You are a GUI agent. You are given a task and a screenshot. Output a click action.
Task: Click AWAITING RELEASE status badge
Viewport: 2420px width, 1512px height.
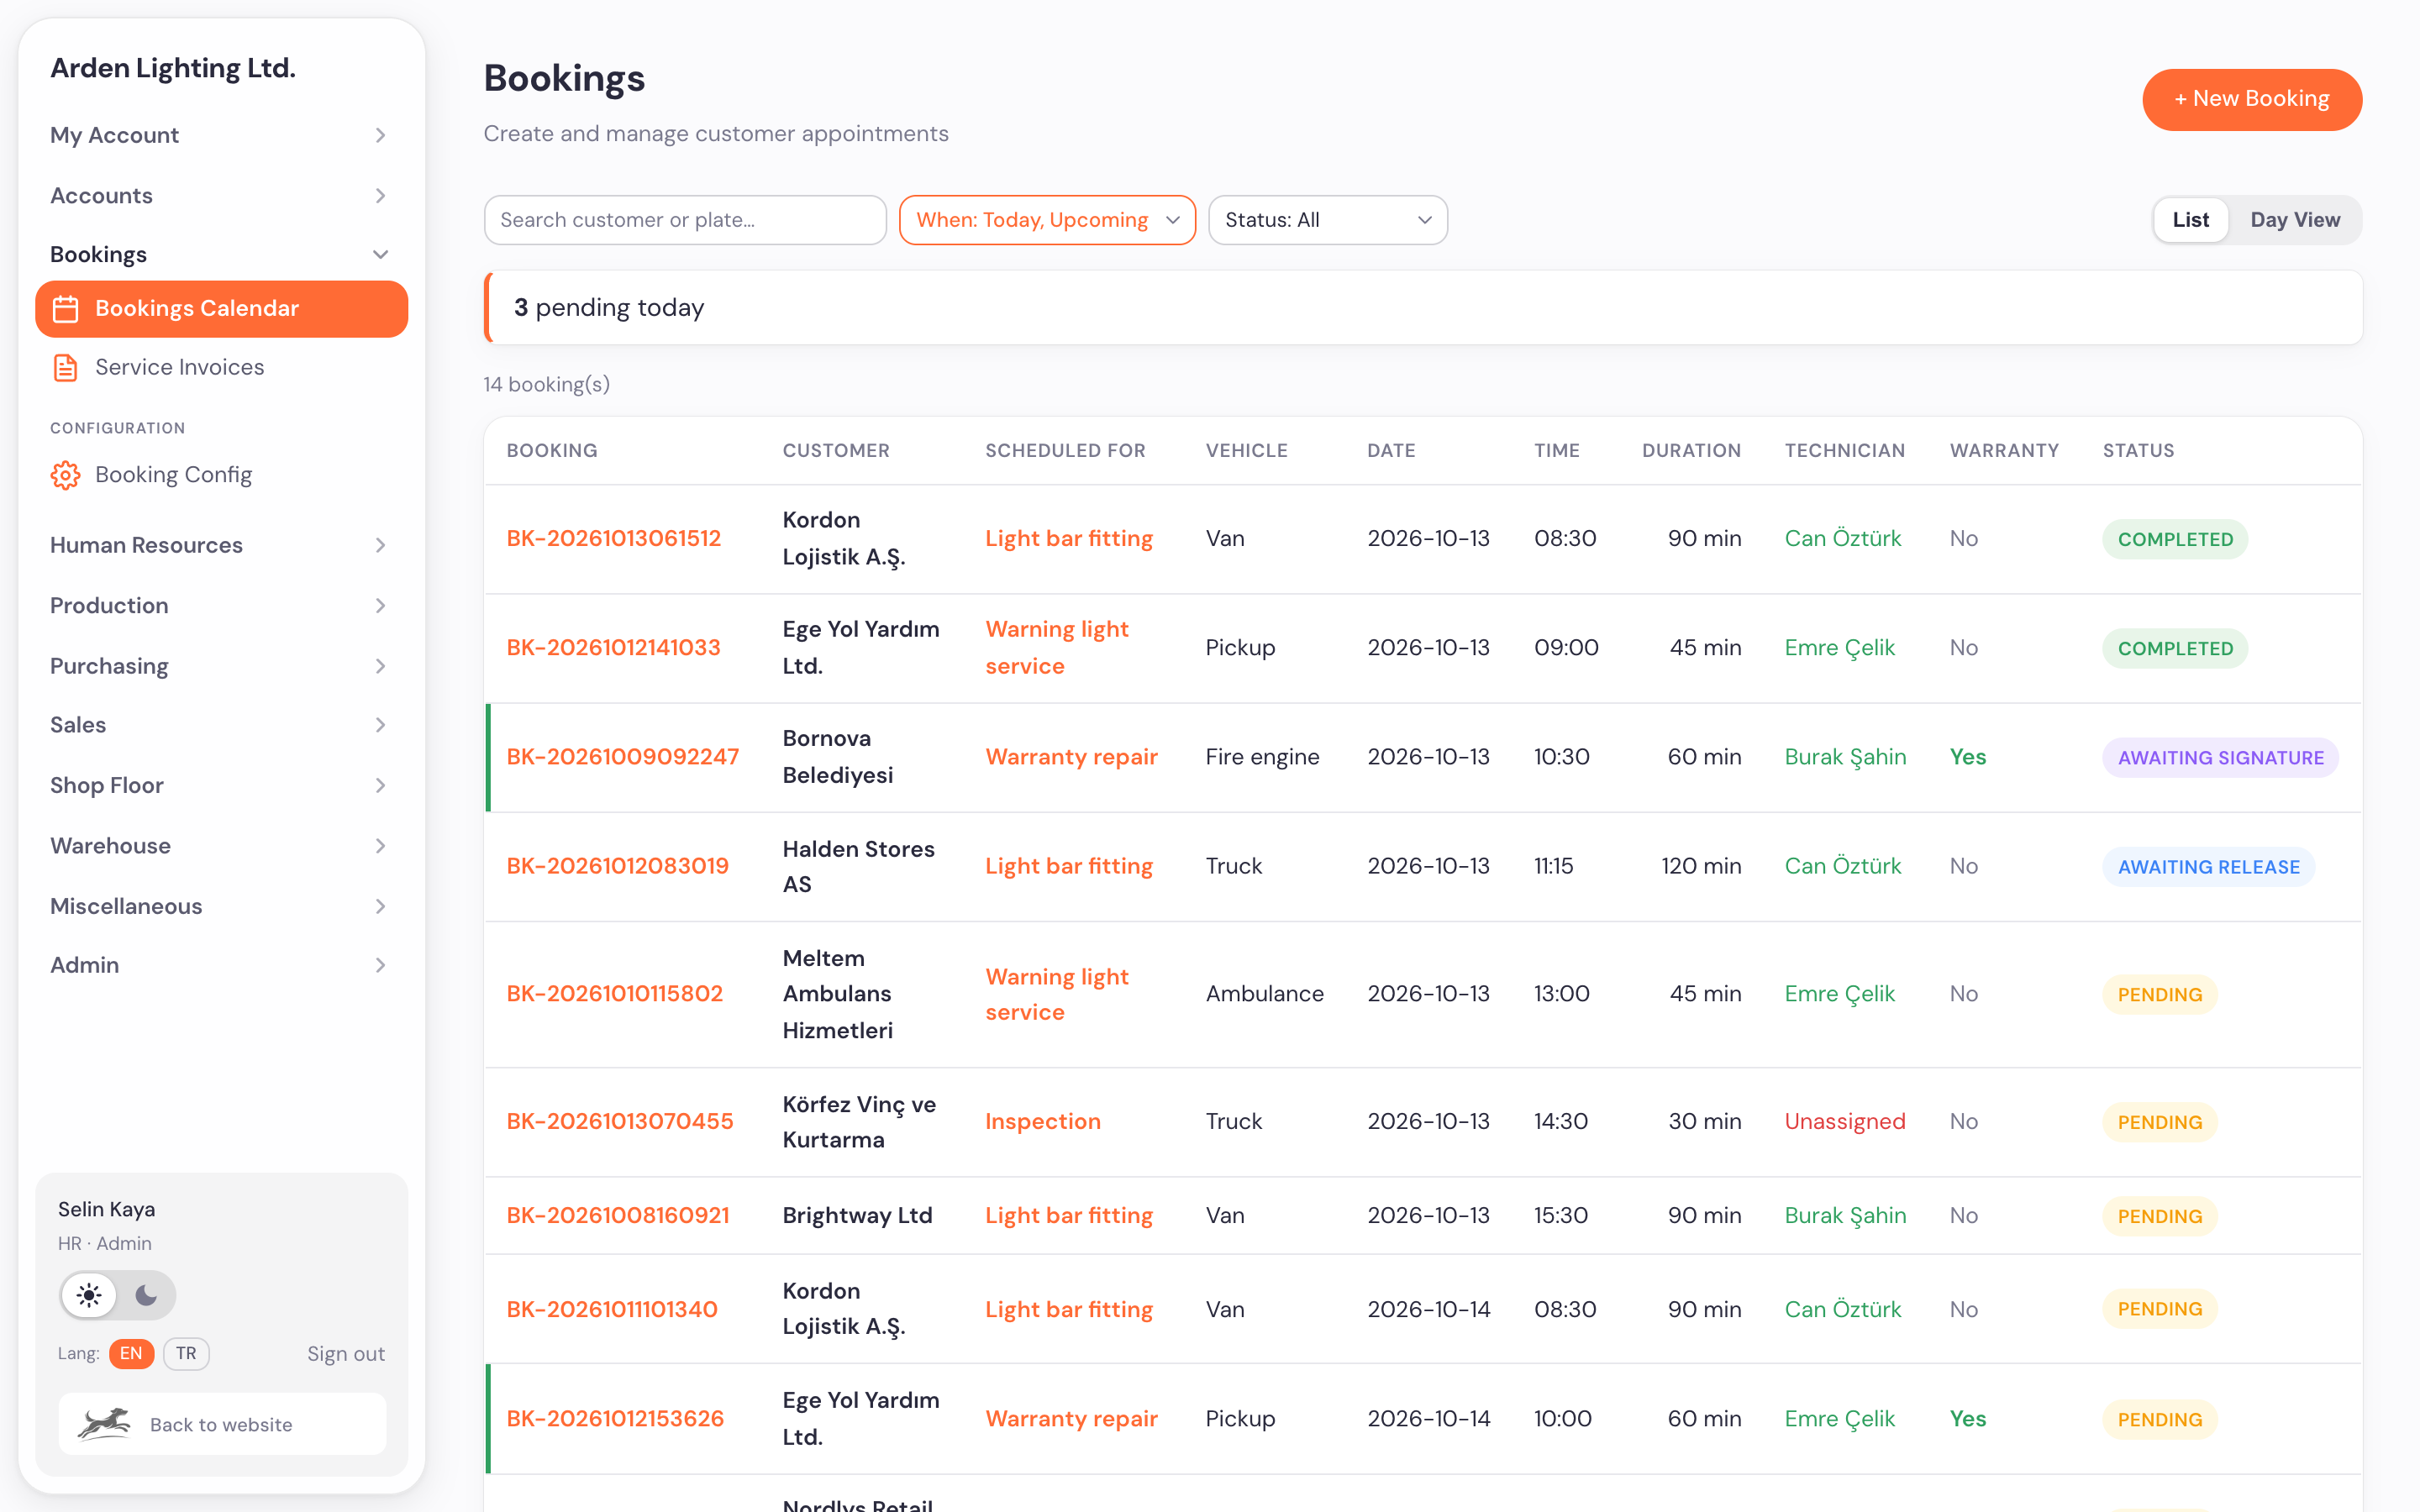point(2208,867)
